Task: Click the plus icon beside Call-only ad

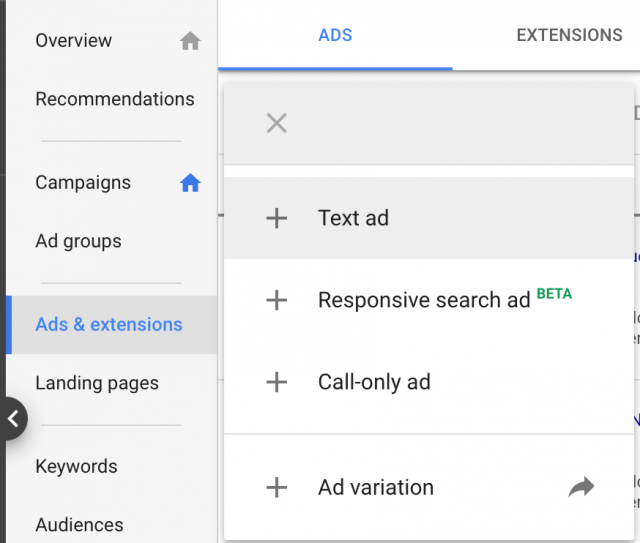Action: pos(277,382)
